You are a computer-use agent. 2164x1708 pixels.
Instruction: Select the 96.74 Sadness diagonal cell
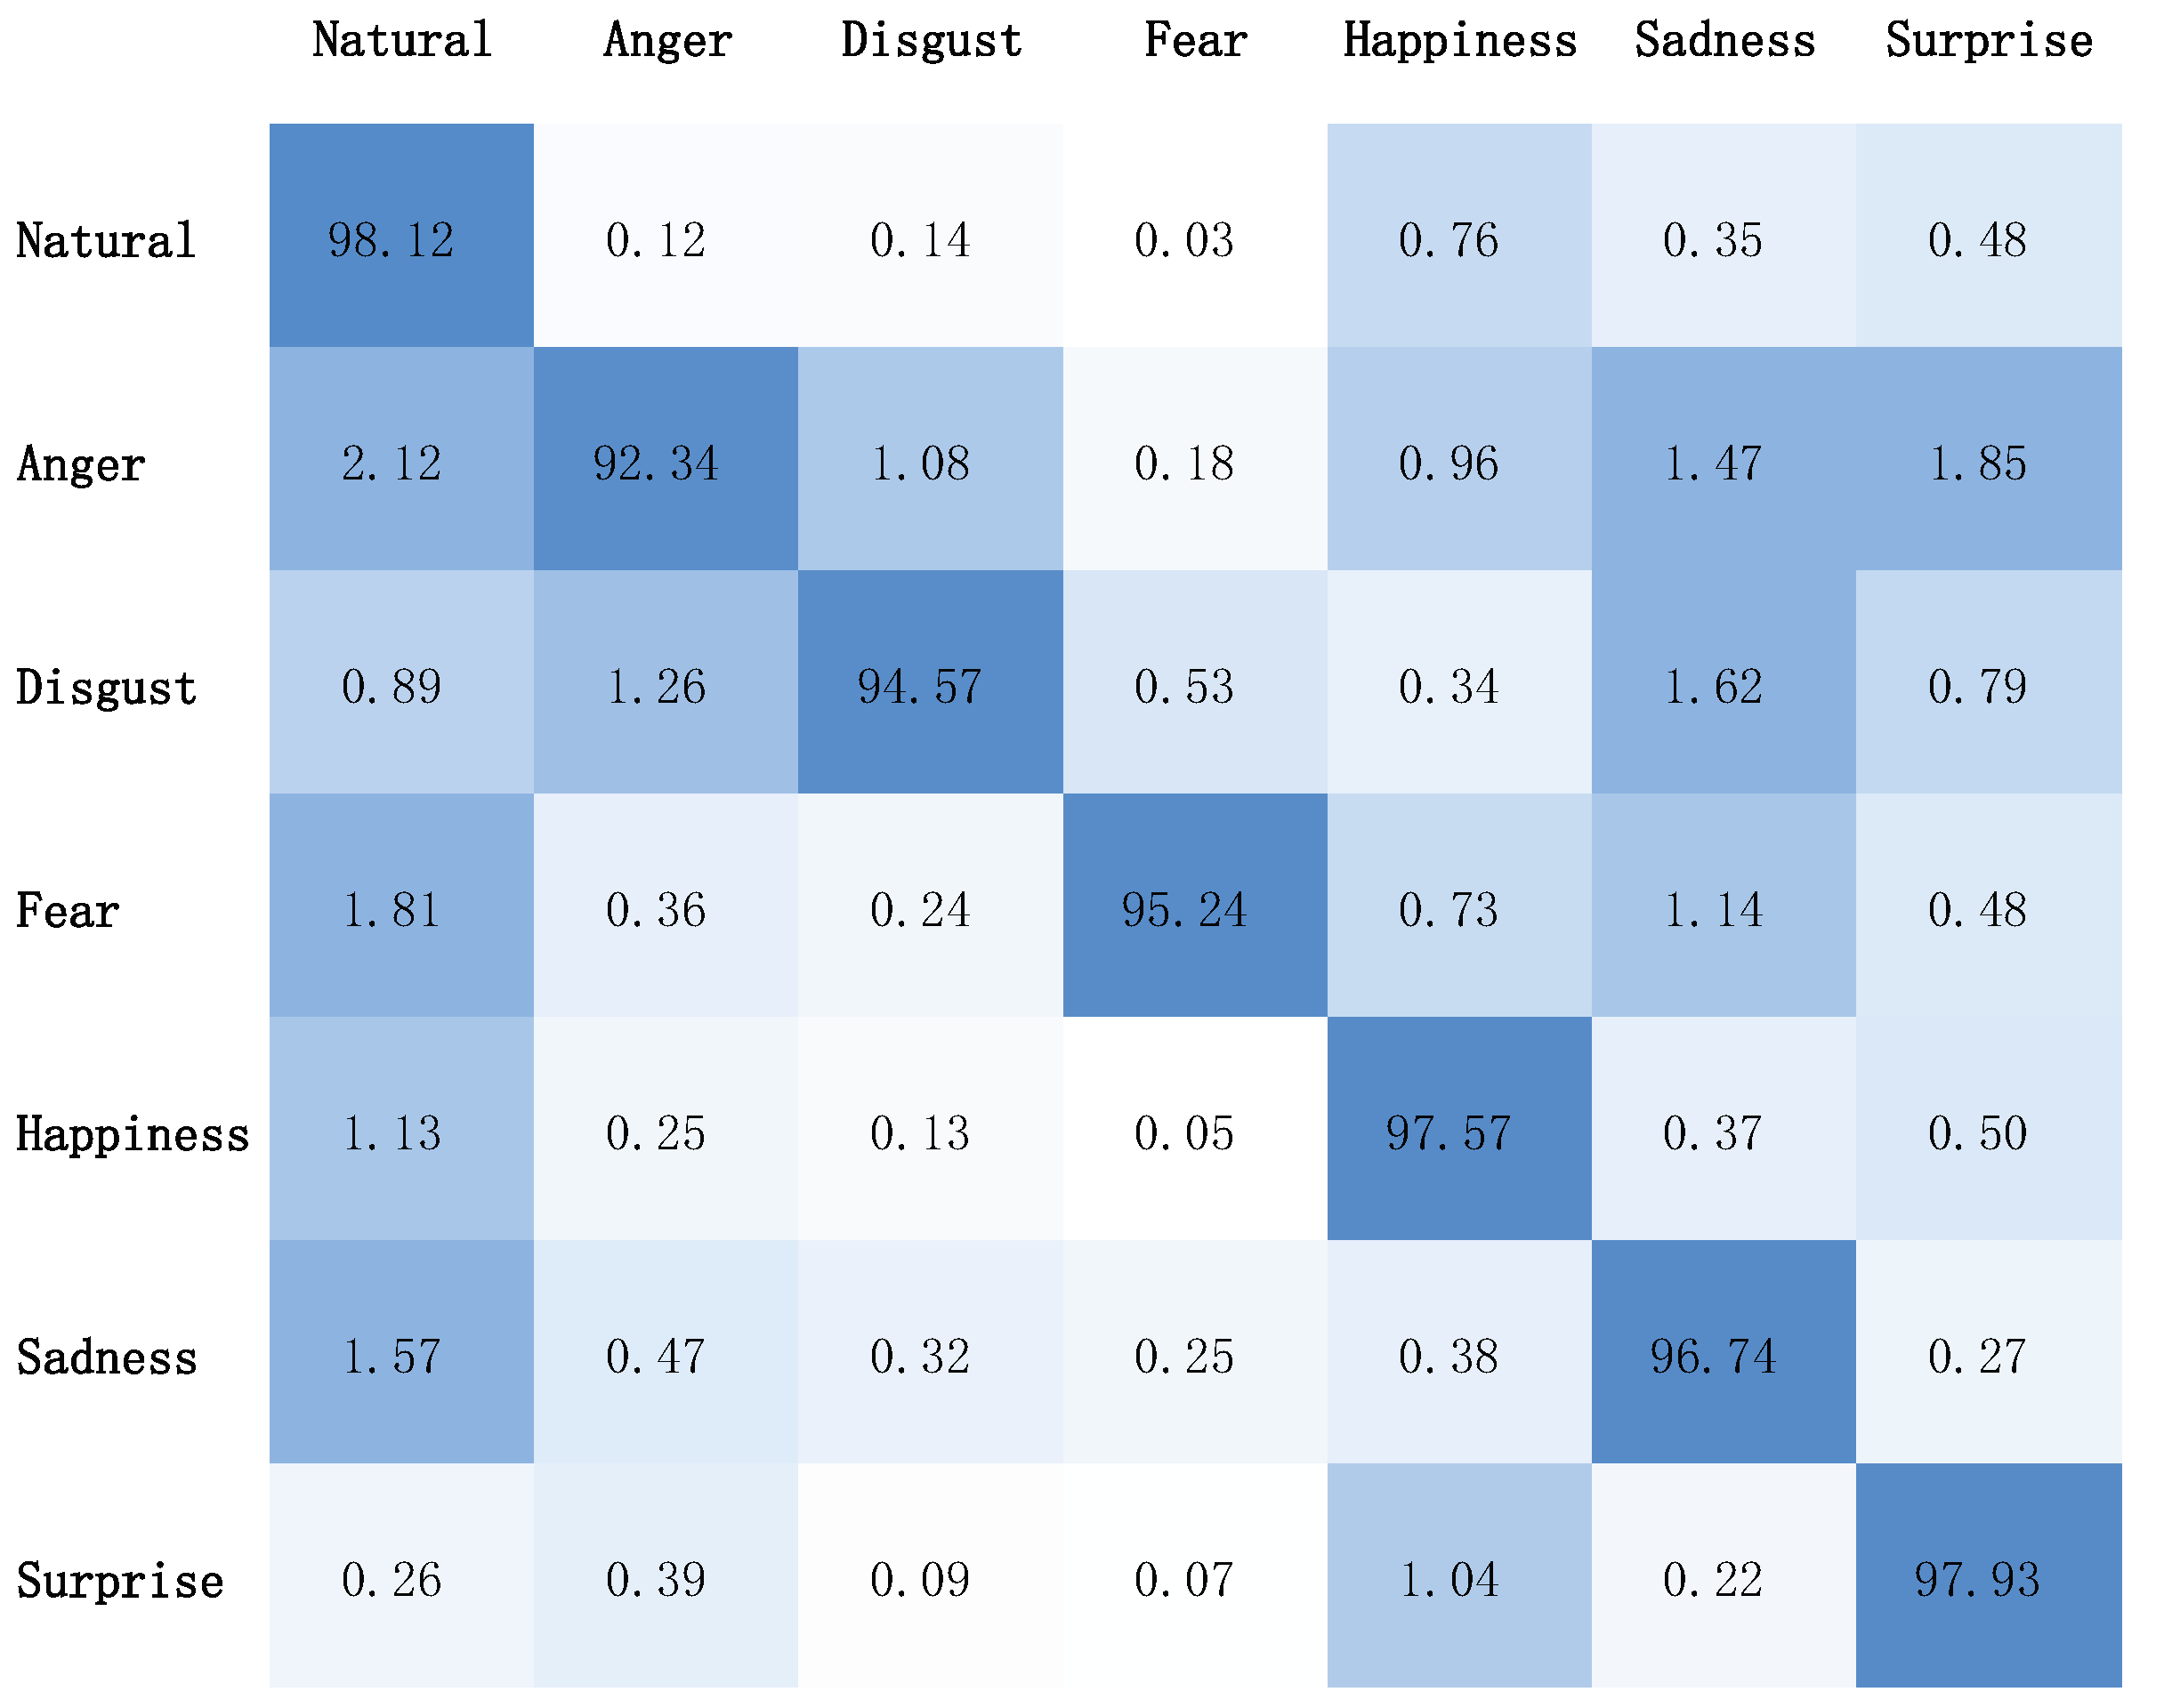click(x=1723, y=1352)
